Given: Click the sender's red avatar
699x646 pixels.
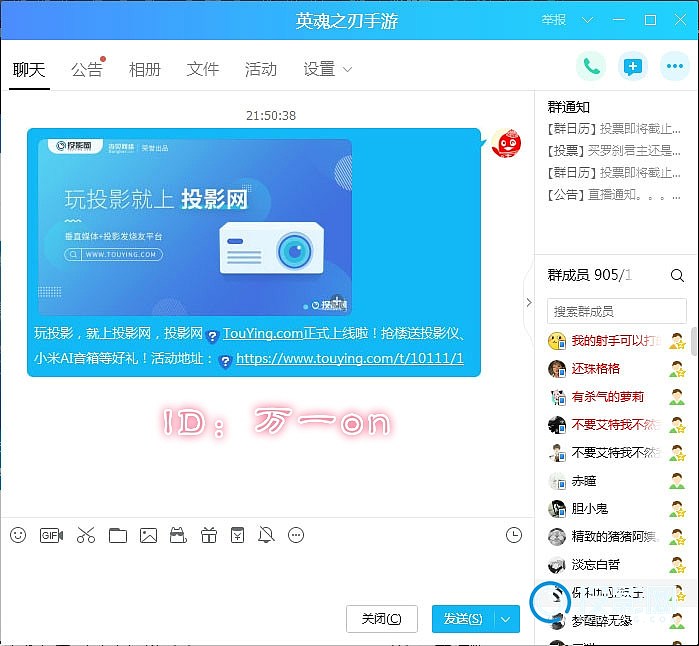Looking at the screenshot, I should point(506,143).
